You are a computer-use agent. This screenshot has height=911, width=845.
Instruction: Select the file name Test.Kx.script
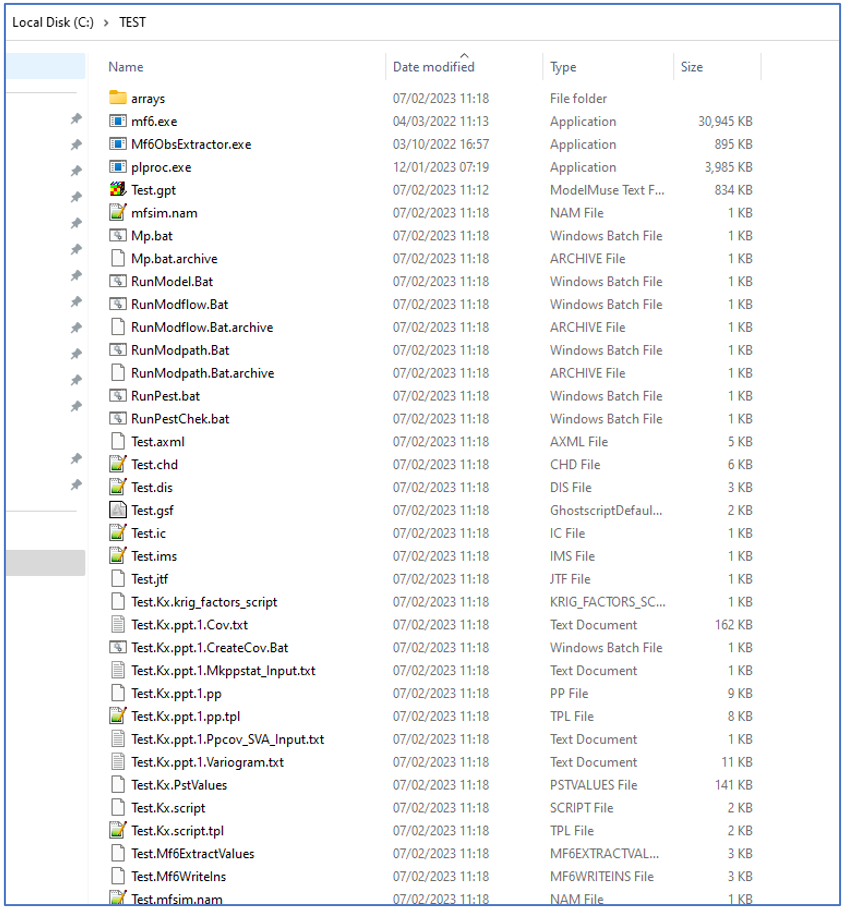tap(168, 808)
